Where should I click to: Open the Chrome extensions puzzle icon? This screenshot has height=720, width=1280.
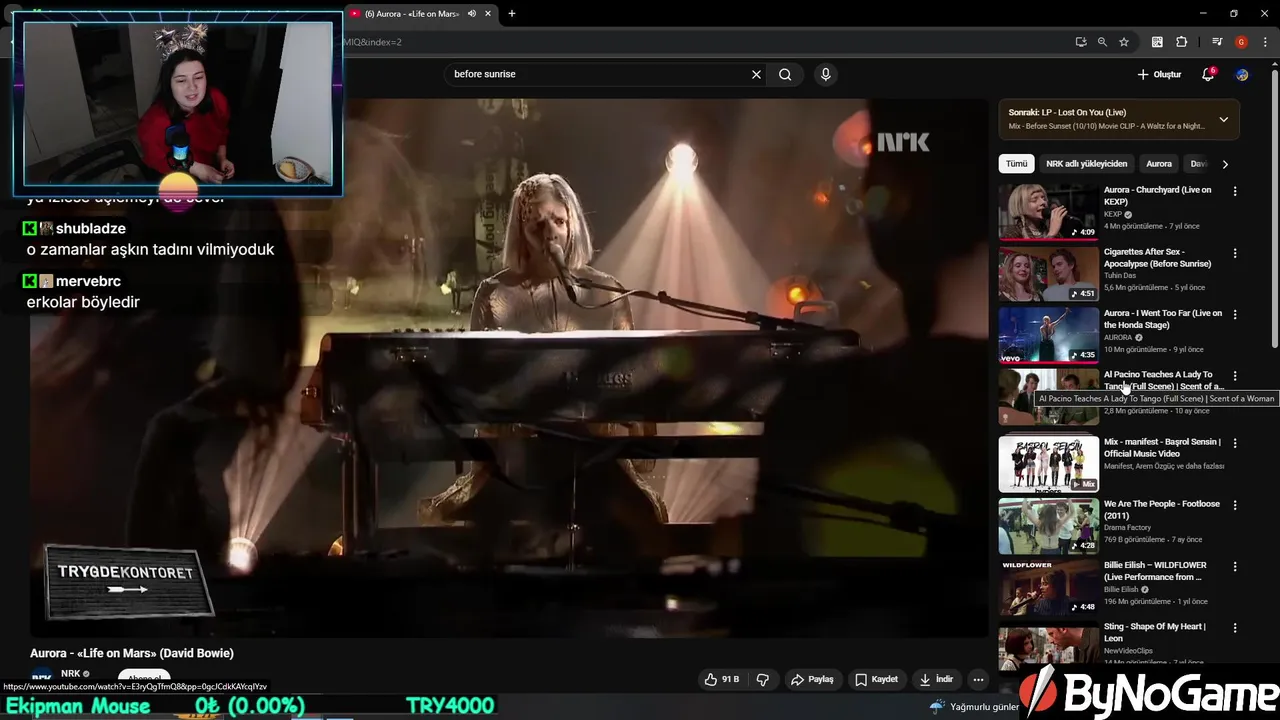pos(1182,42)
